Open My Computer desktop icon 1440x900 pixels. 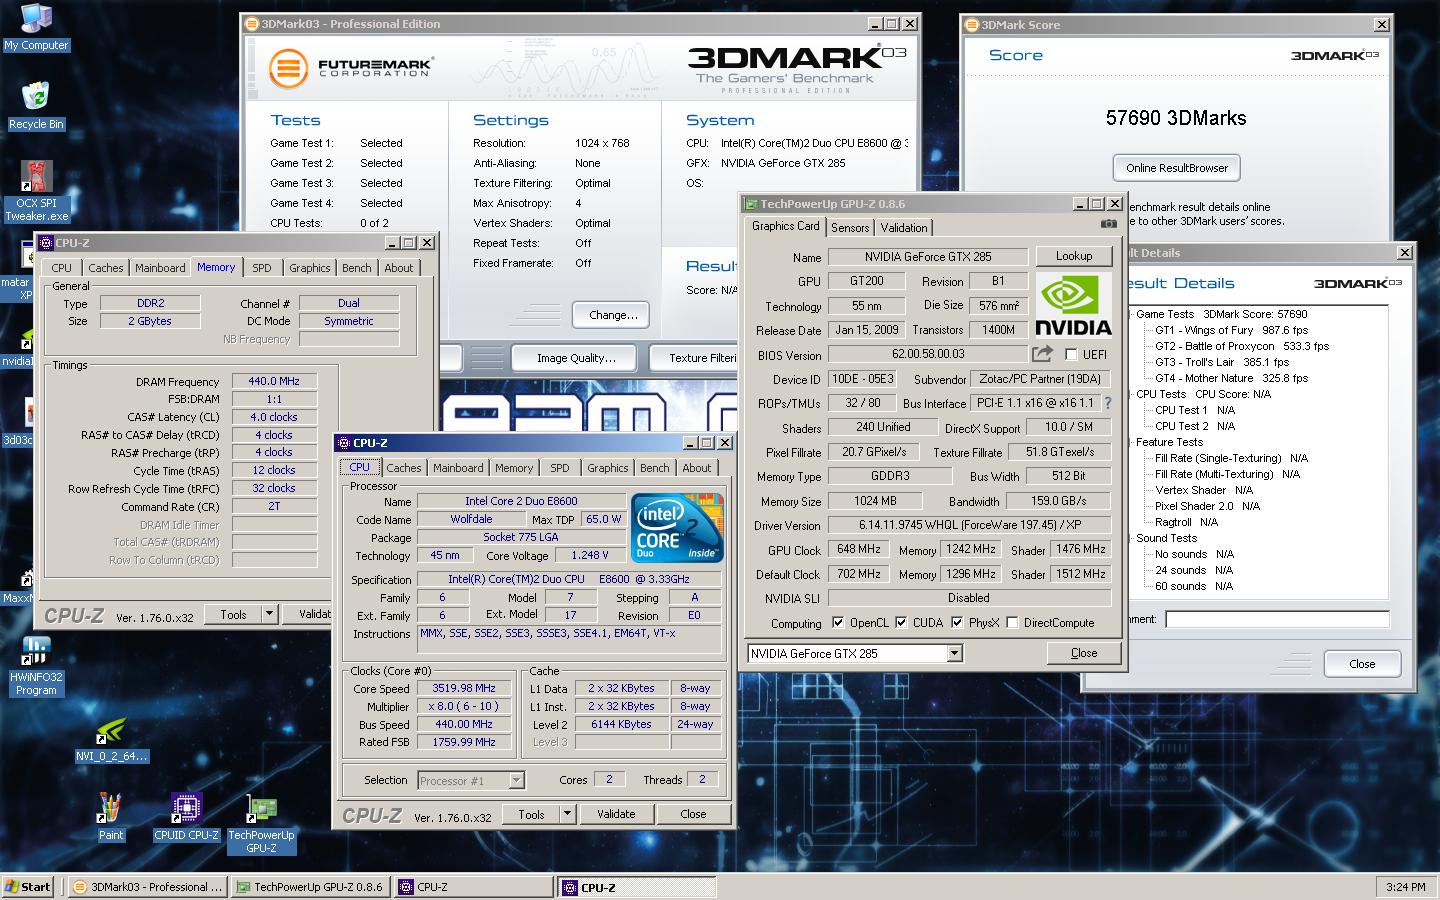click(36, 28)
